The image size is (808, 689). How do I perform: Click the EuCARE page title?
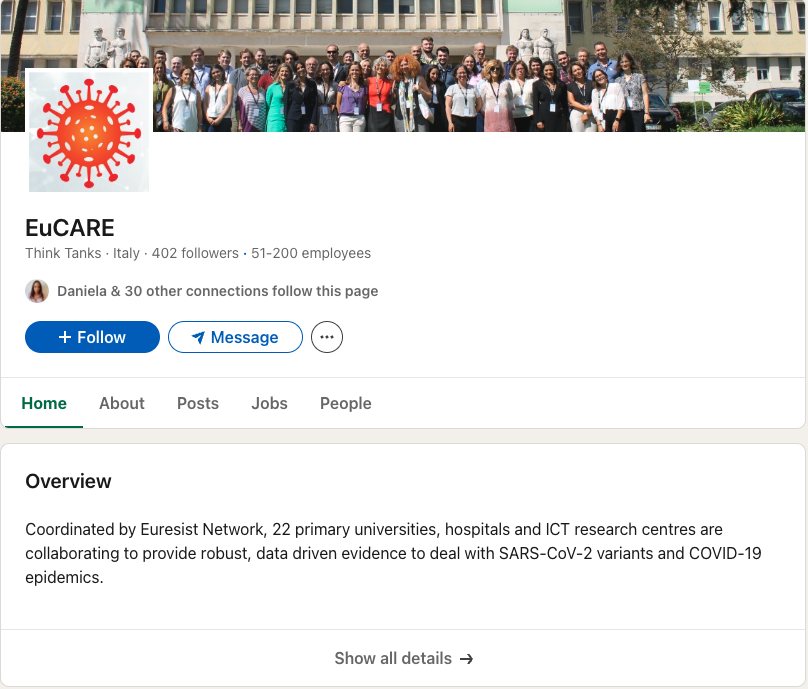(70, 227)
